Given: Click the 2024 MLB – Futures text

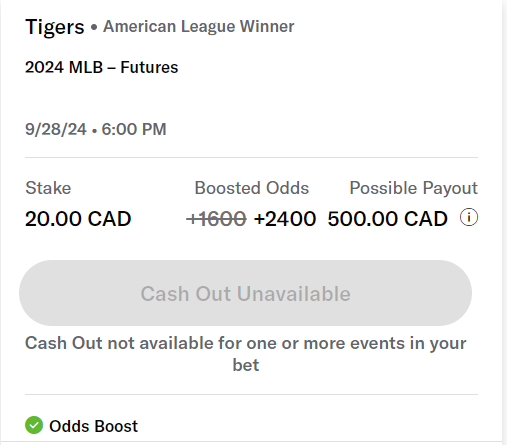Looking at the screenshot, I should coord(102,67).
